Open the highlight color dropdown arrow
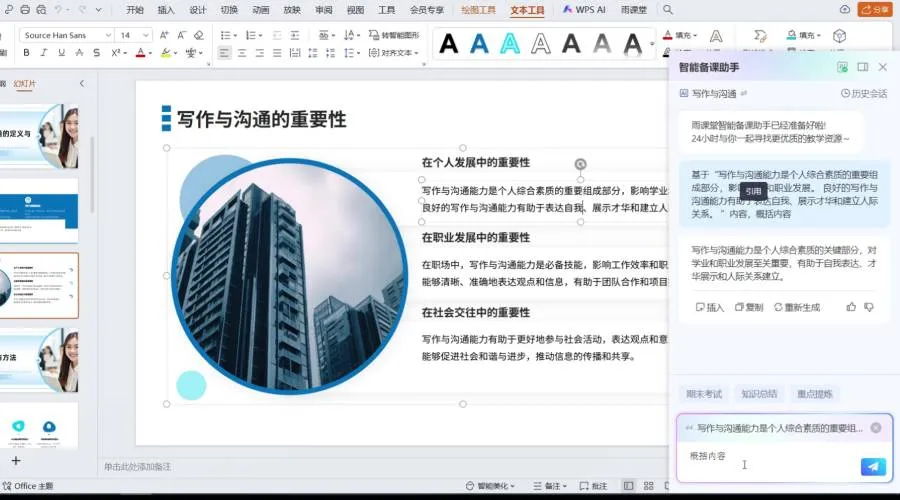 (176, 53)
